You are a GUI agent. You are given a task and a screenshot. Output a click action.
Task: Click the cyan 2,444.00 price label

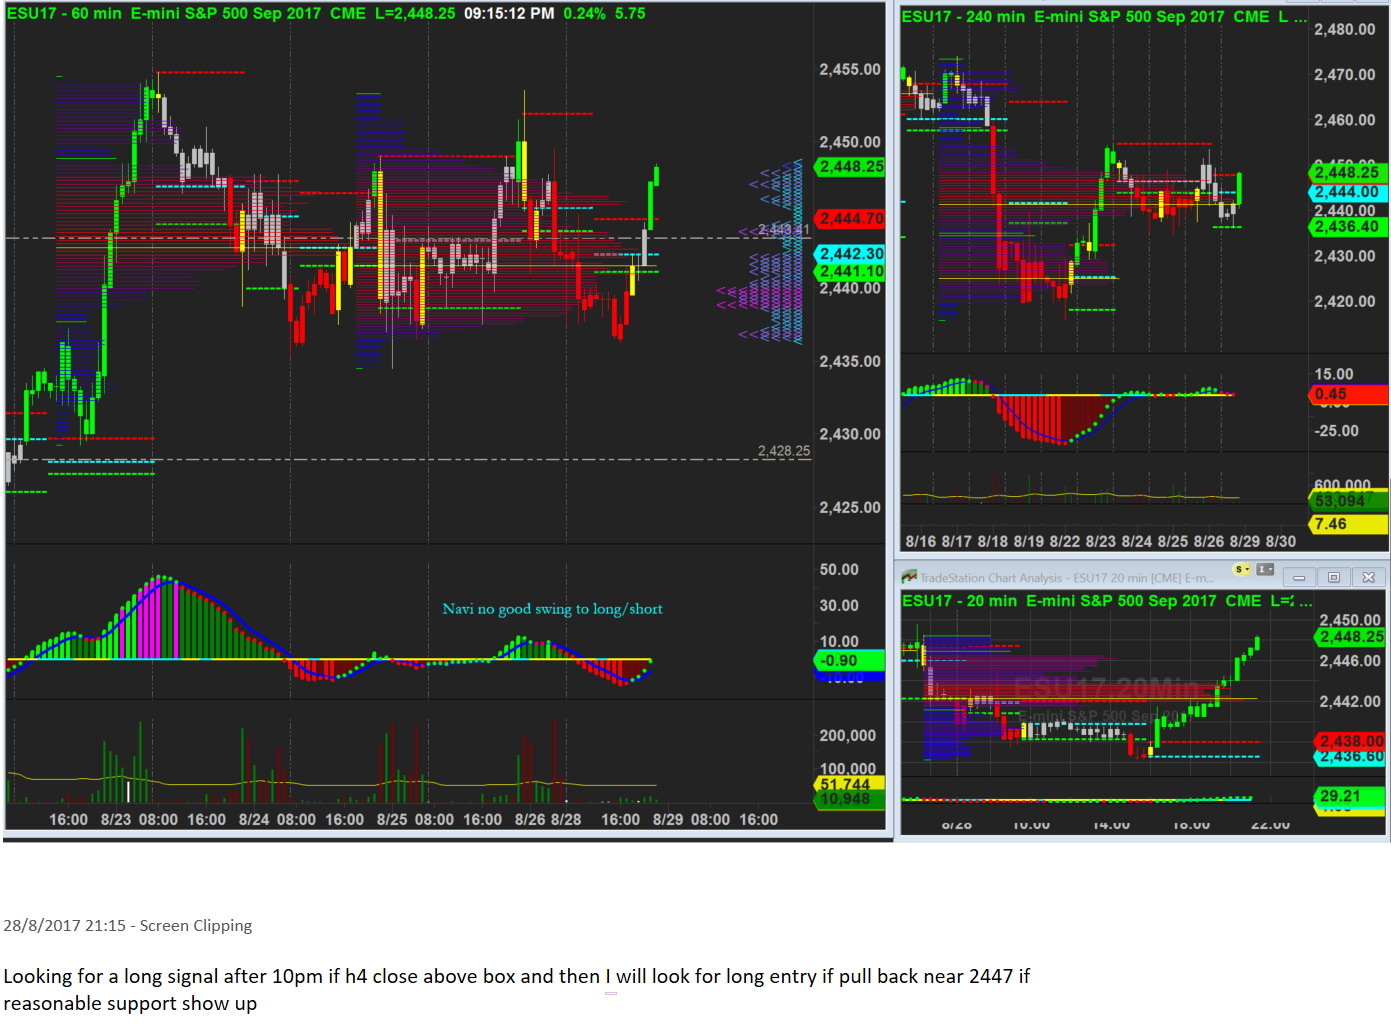pos(1347,192)
